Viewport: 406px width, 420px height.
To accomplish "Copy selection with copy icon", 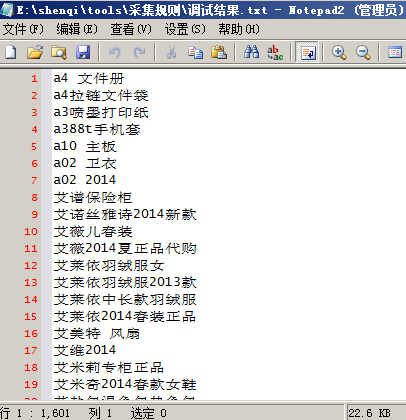I will 195,52.
